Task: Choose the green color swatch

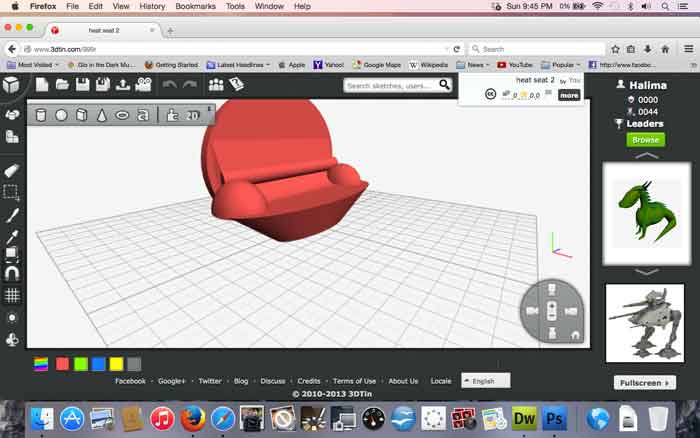Action: [80, 364]
